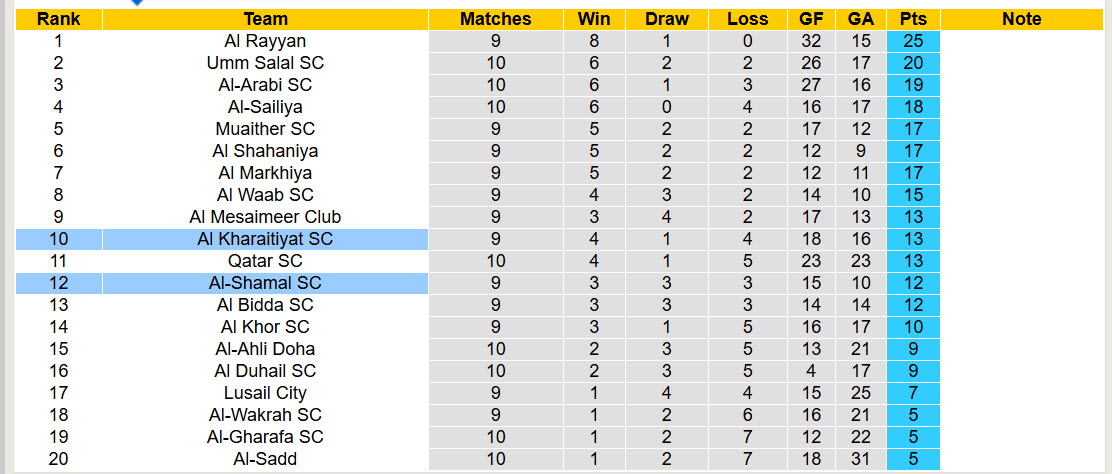Click the Win column header

(x=594, y=19)
